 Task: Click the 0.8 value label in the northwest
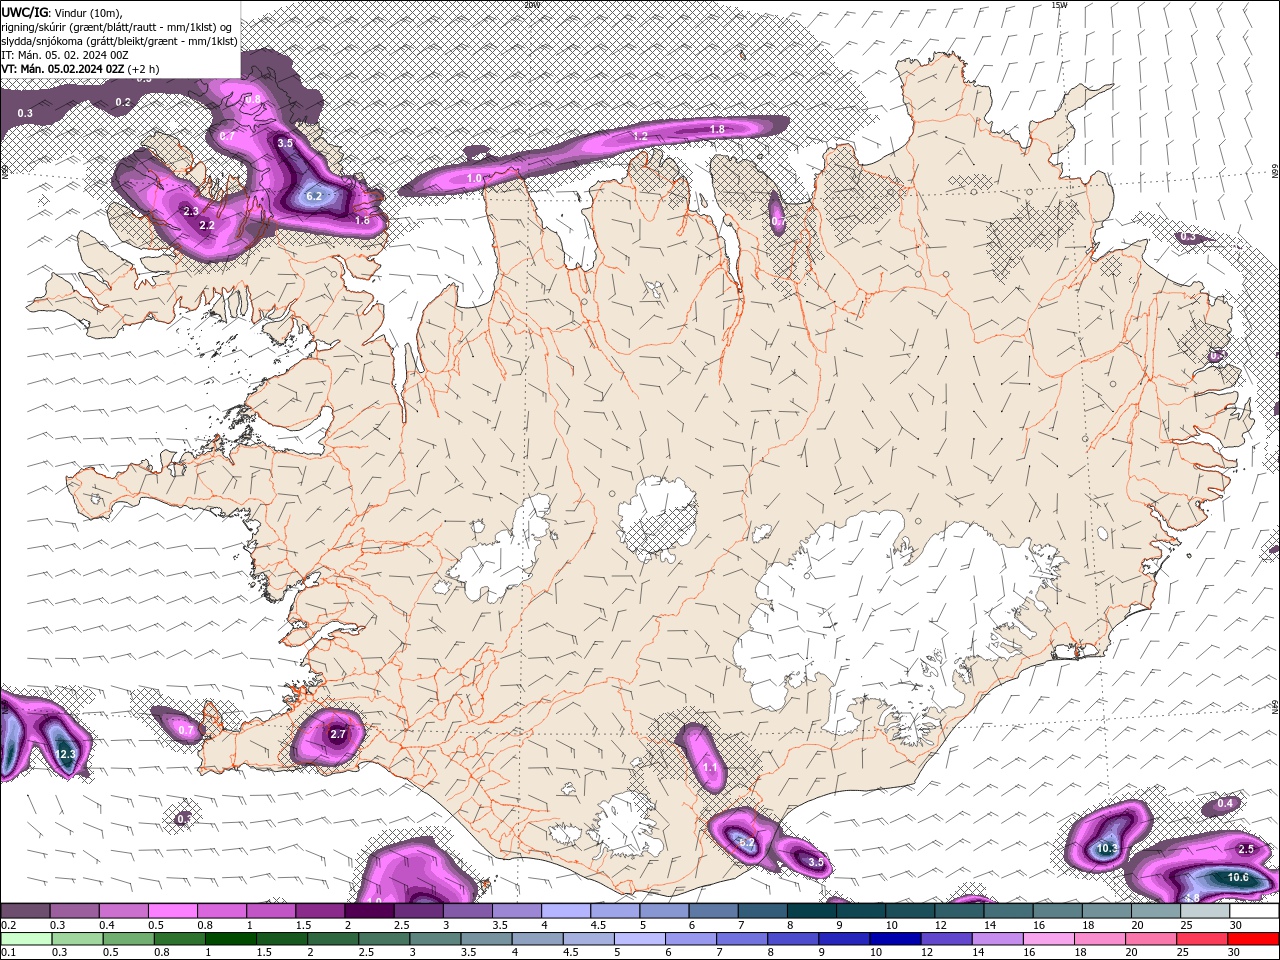253,99
